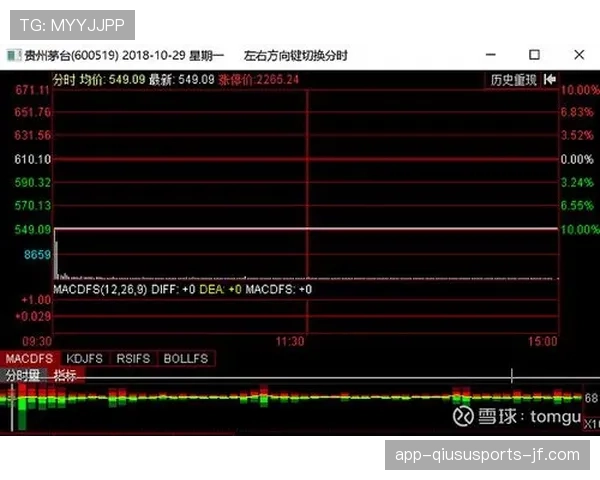Click the white price line on the chart

click(x=306, y=229)
